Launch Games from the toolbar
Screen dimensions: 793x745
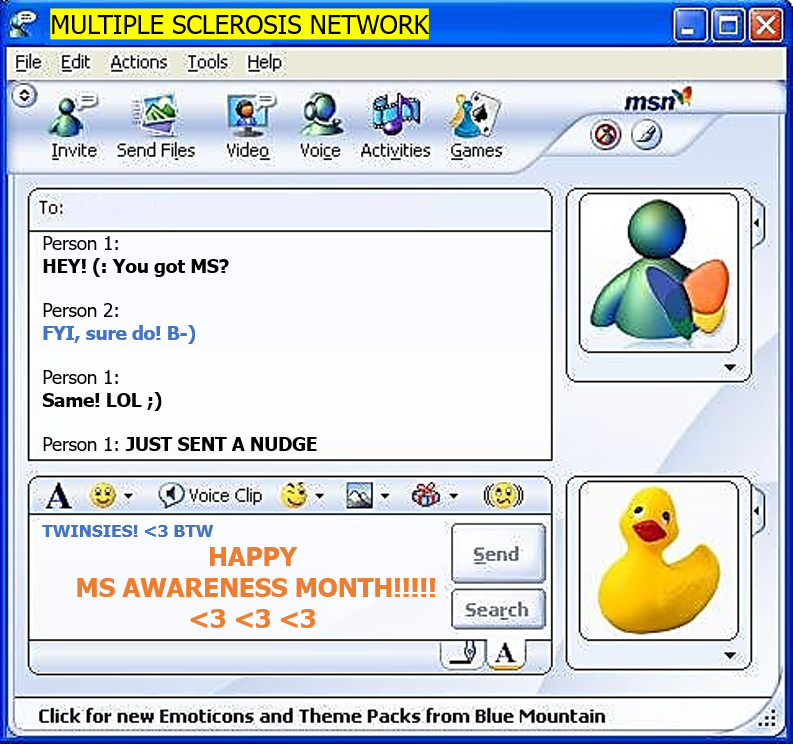tap(476, 126)
